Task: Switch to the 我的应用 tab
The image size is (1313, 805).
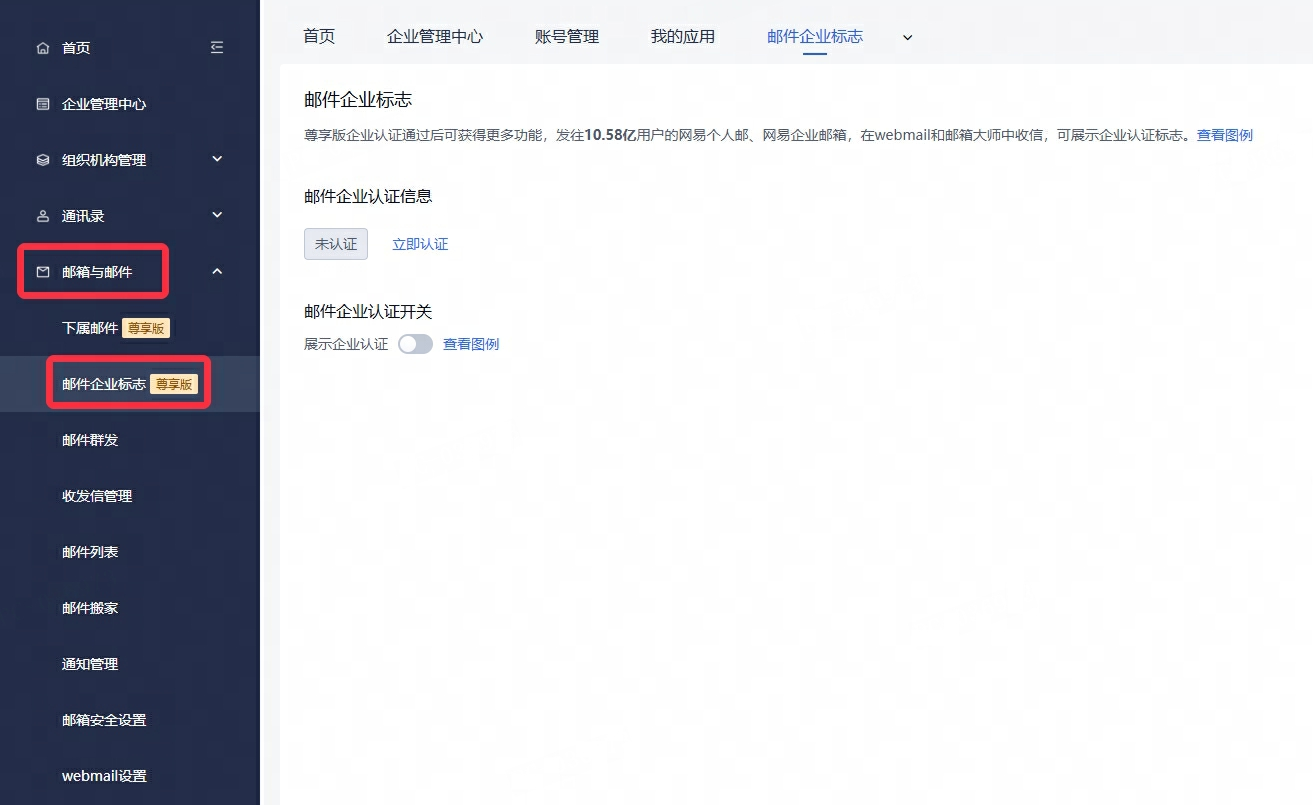Action: [x=683, y=36]
